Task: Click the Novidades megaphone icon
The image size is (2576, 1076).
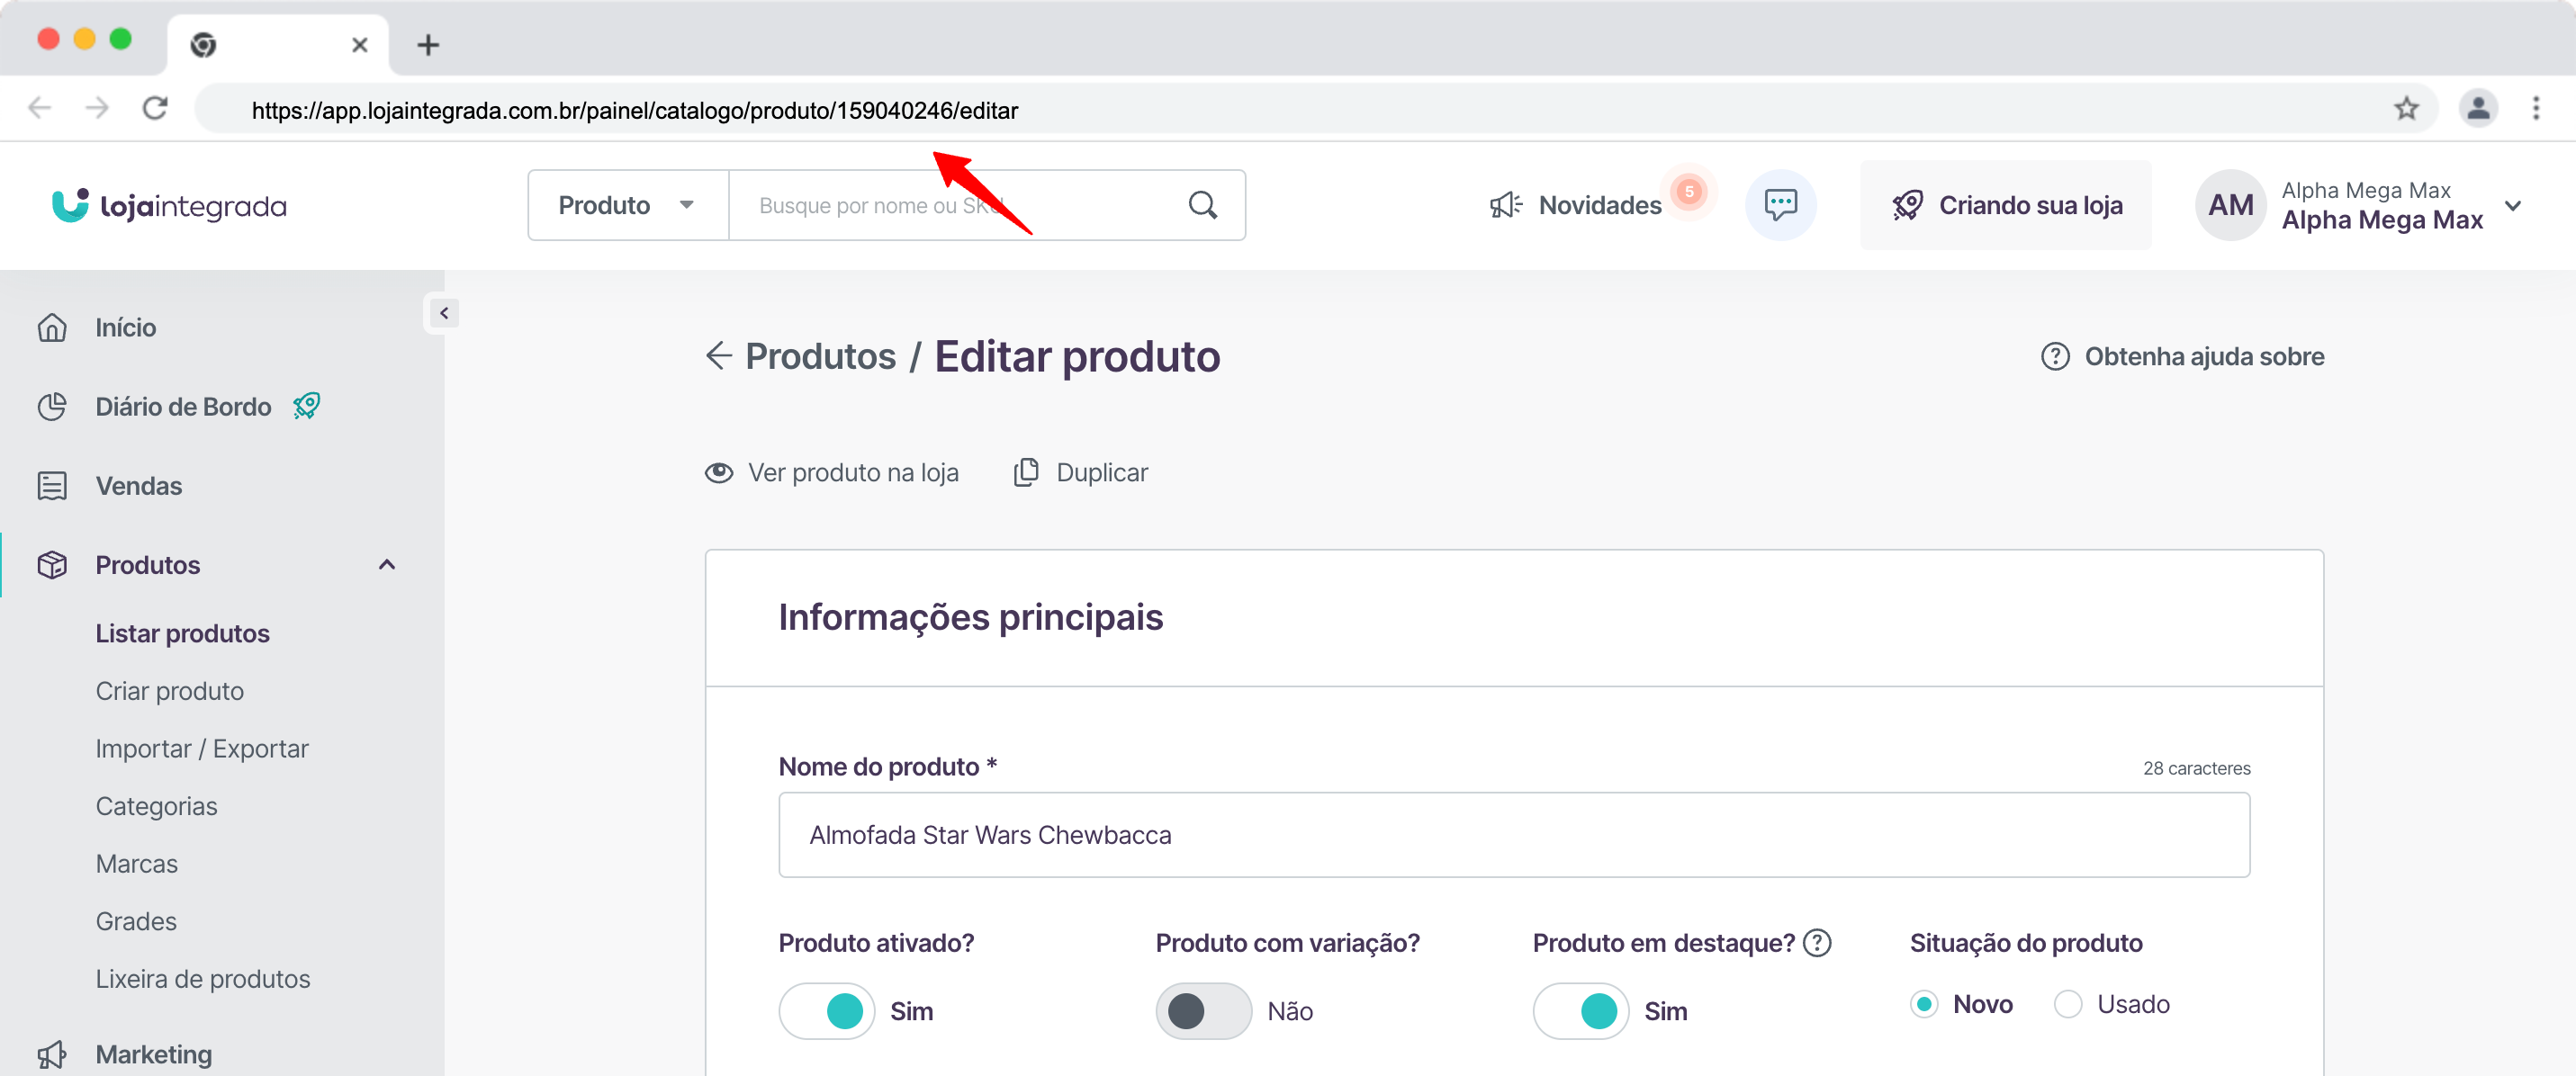Action: pyautogui.click(x=1505, y=205)
